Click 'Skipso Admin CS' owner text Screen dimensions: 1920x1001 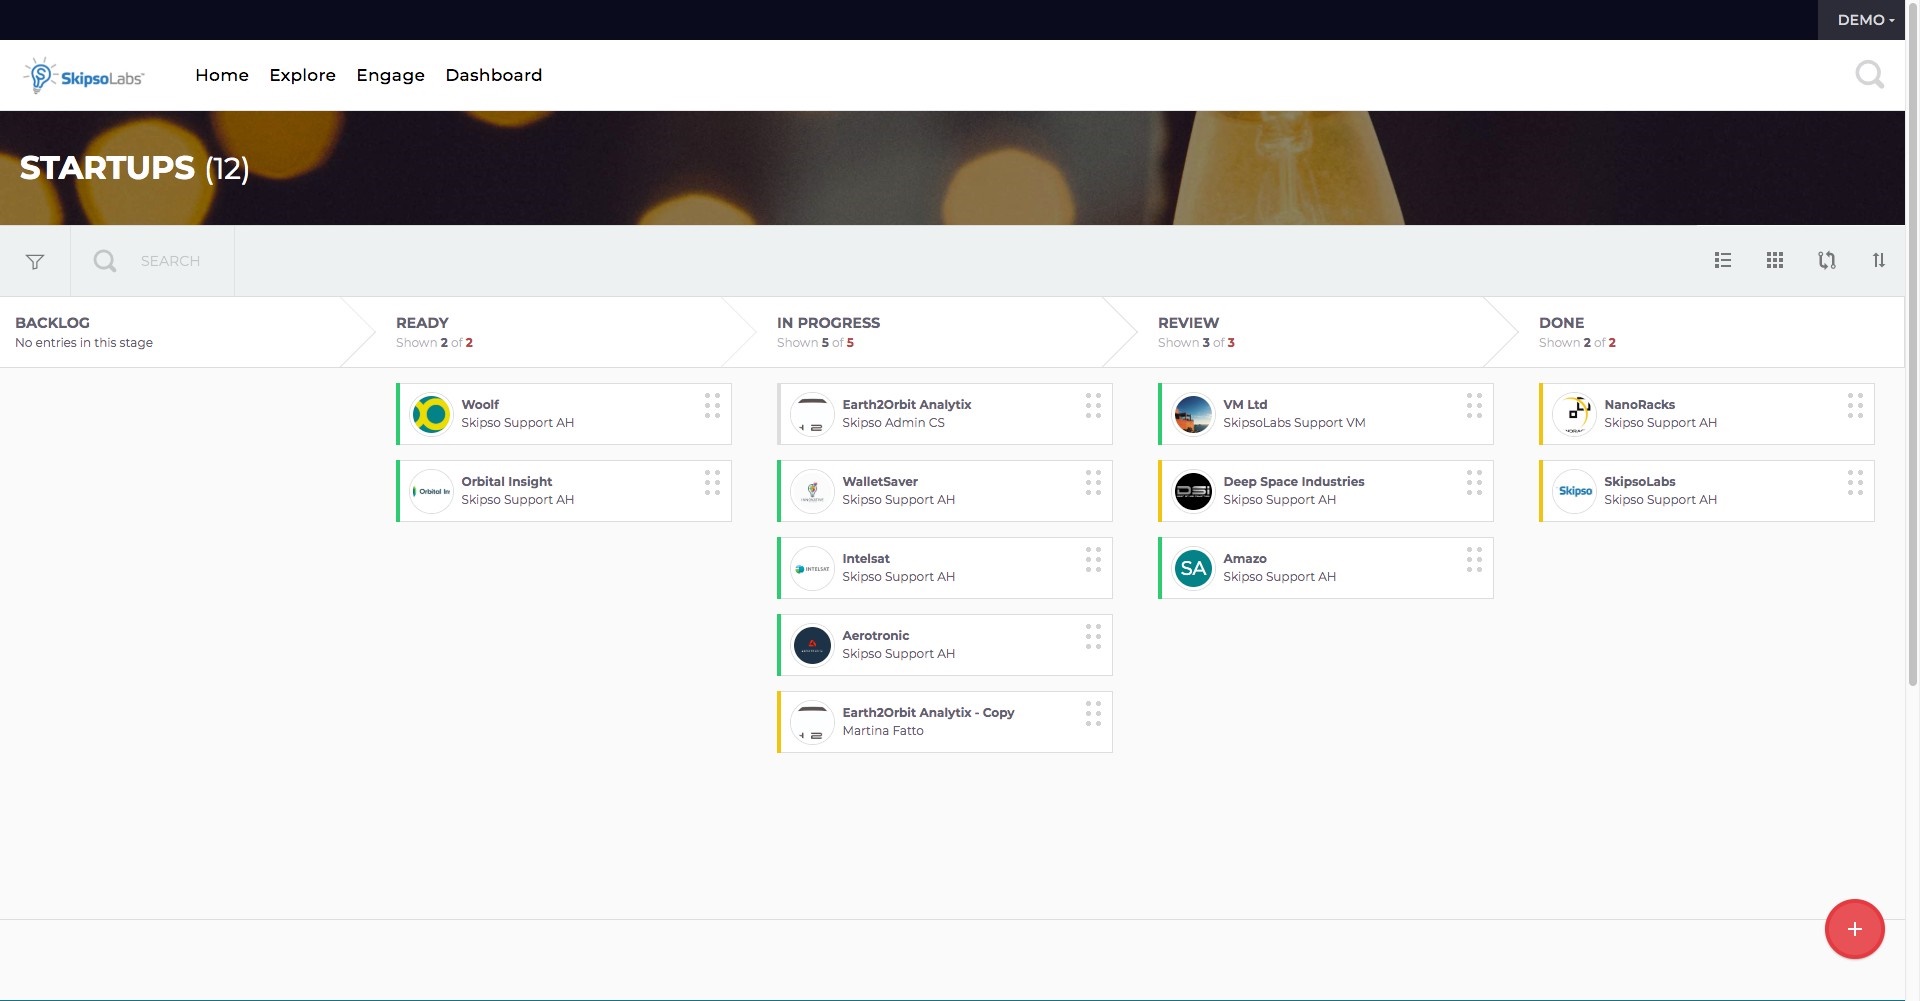pos(893,423)
